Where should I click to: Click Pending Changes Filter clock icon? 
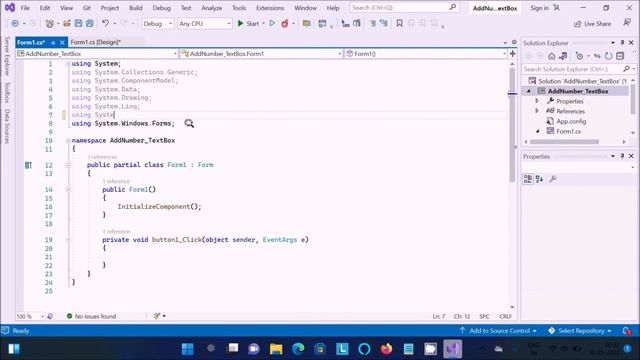[x=579, y=56]
